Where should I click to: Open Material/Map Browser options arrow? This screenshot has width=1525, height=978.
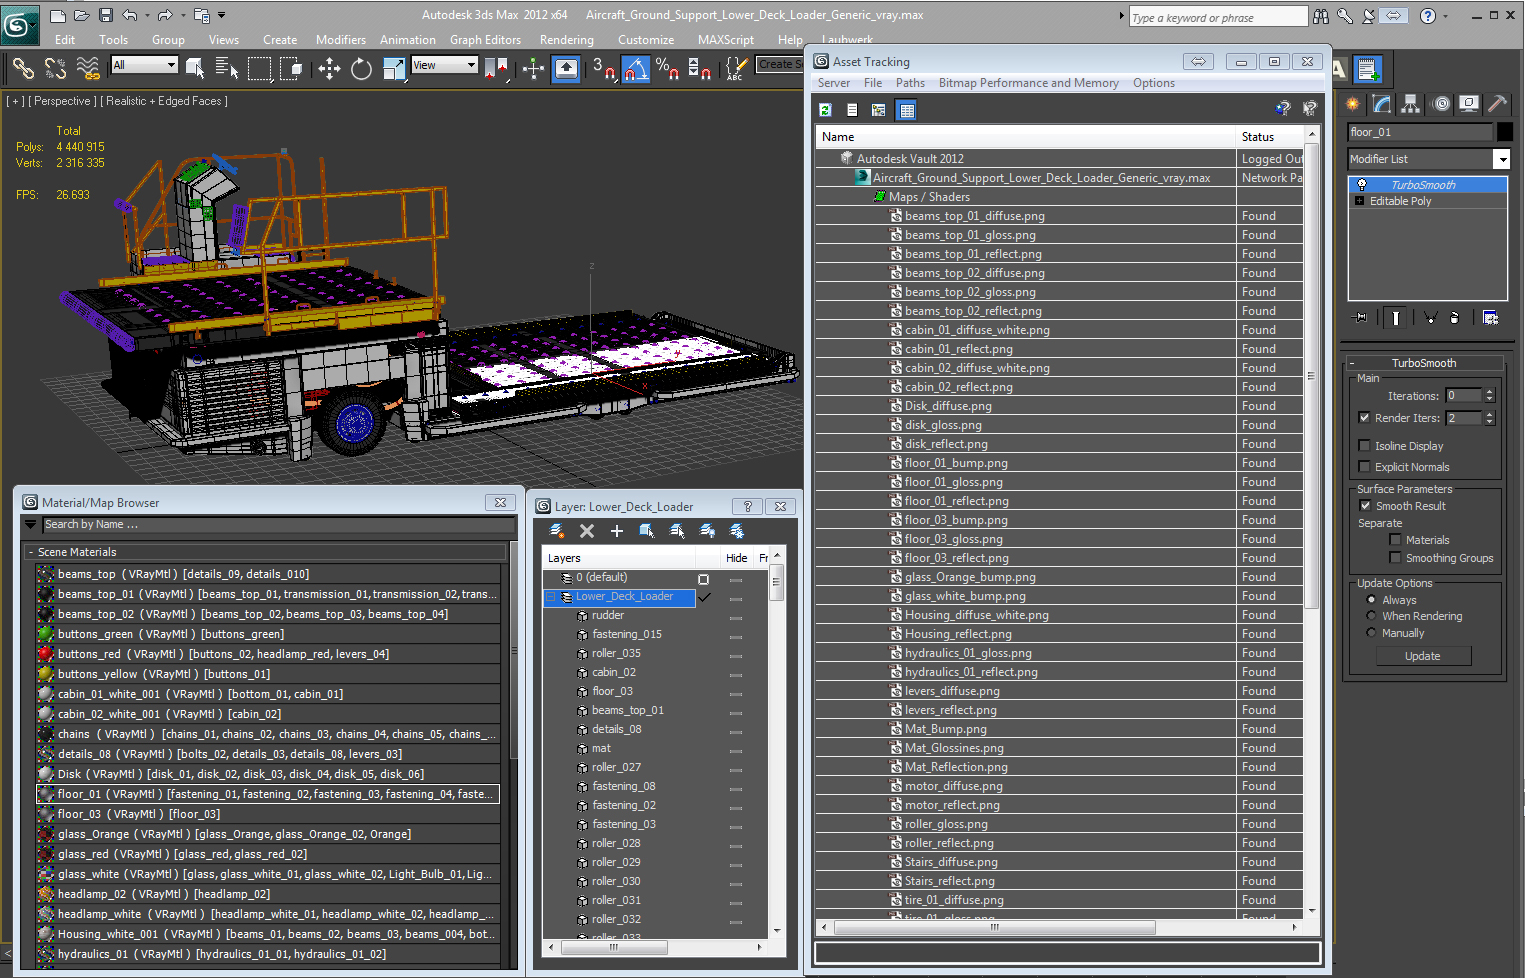point(31,524)
